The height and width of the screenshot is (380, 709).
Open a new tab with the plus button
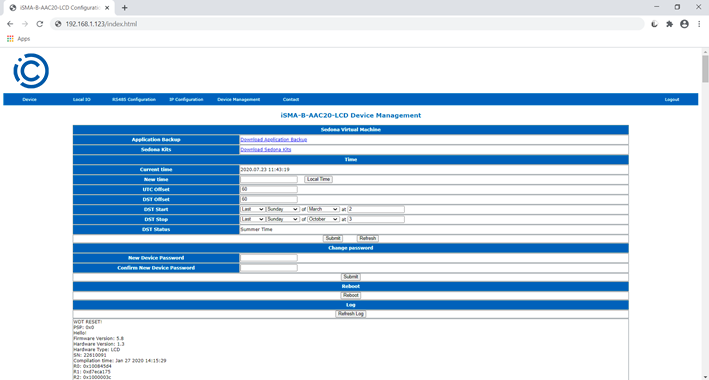pyautogui.click(x=124, y=8)
